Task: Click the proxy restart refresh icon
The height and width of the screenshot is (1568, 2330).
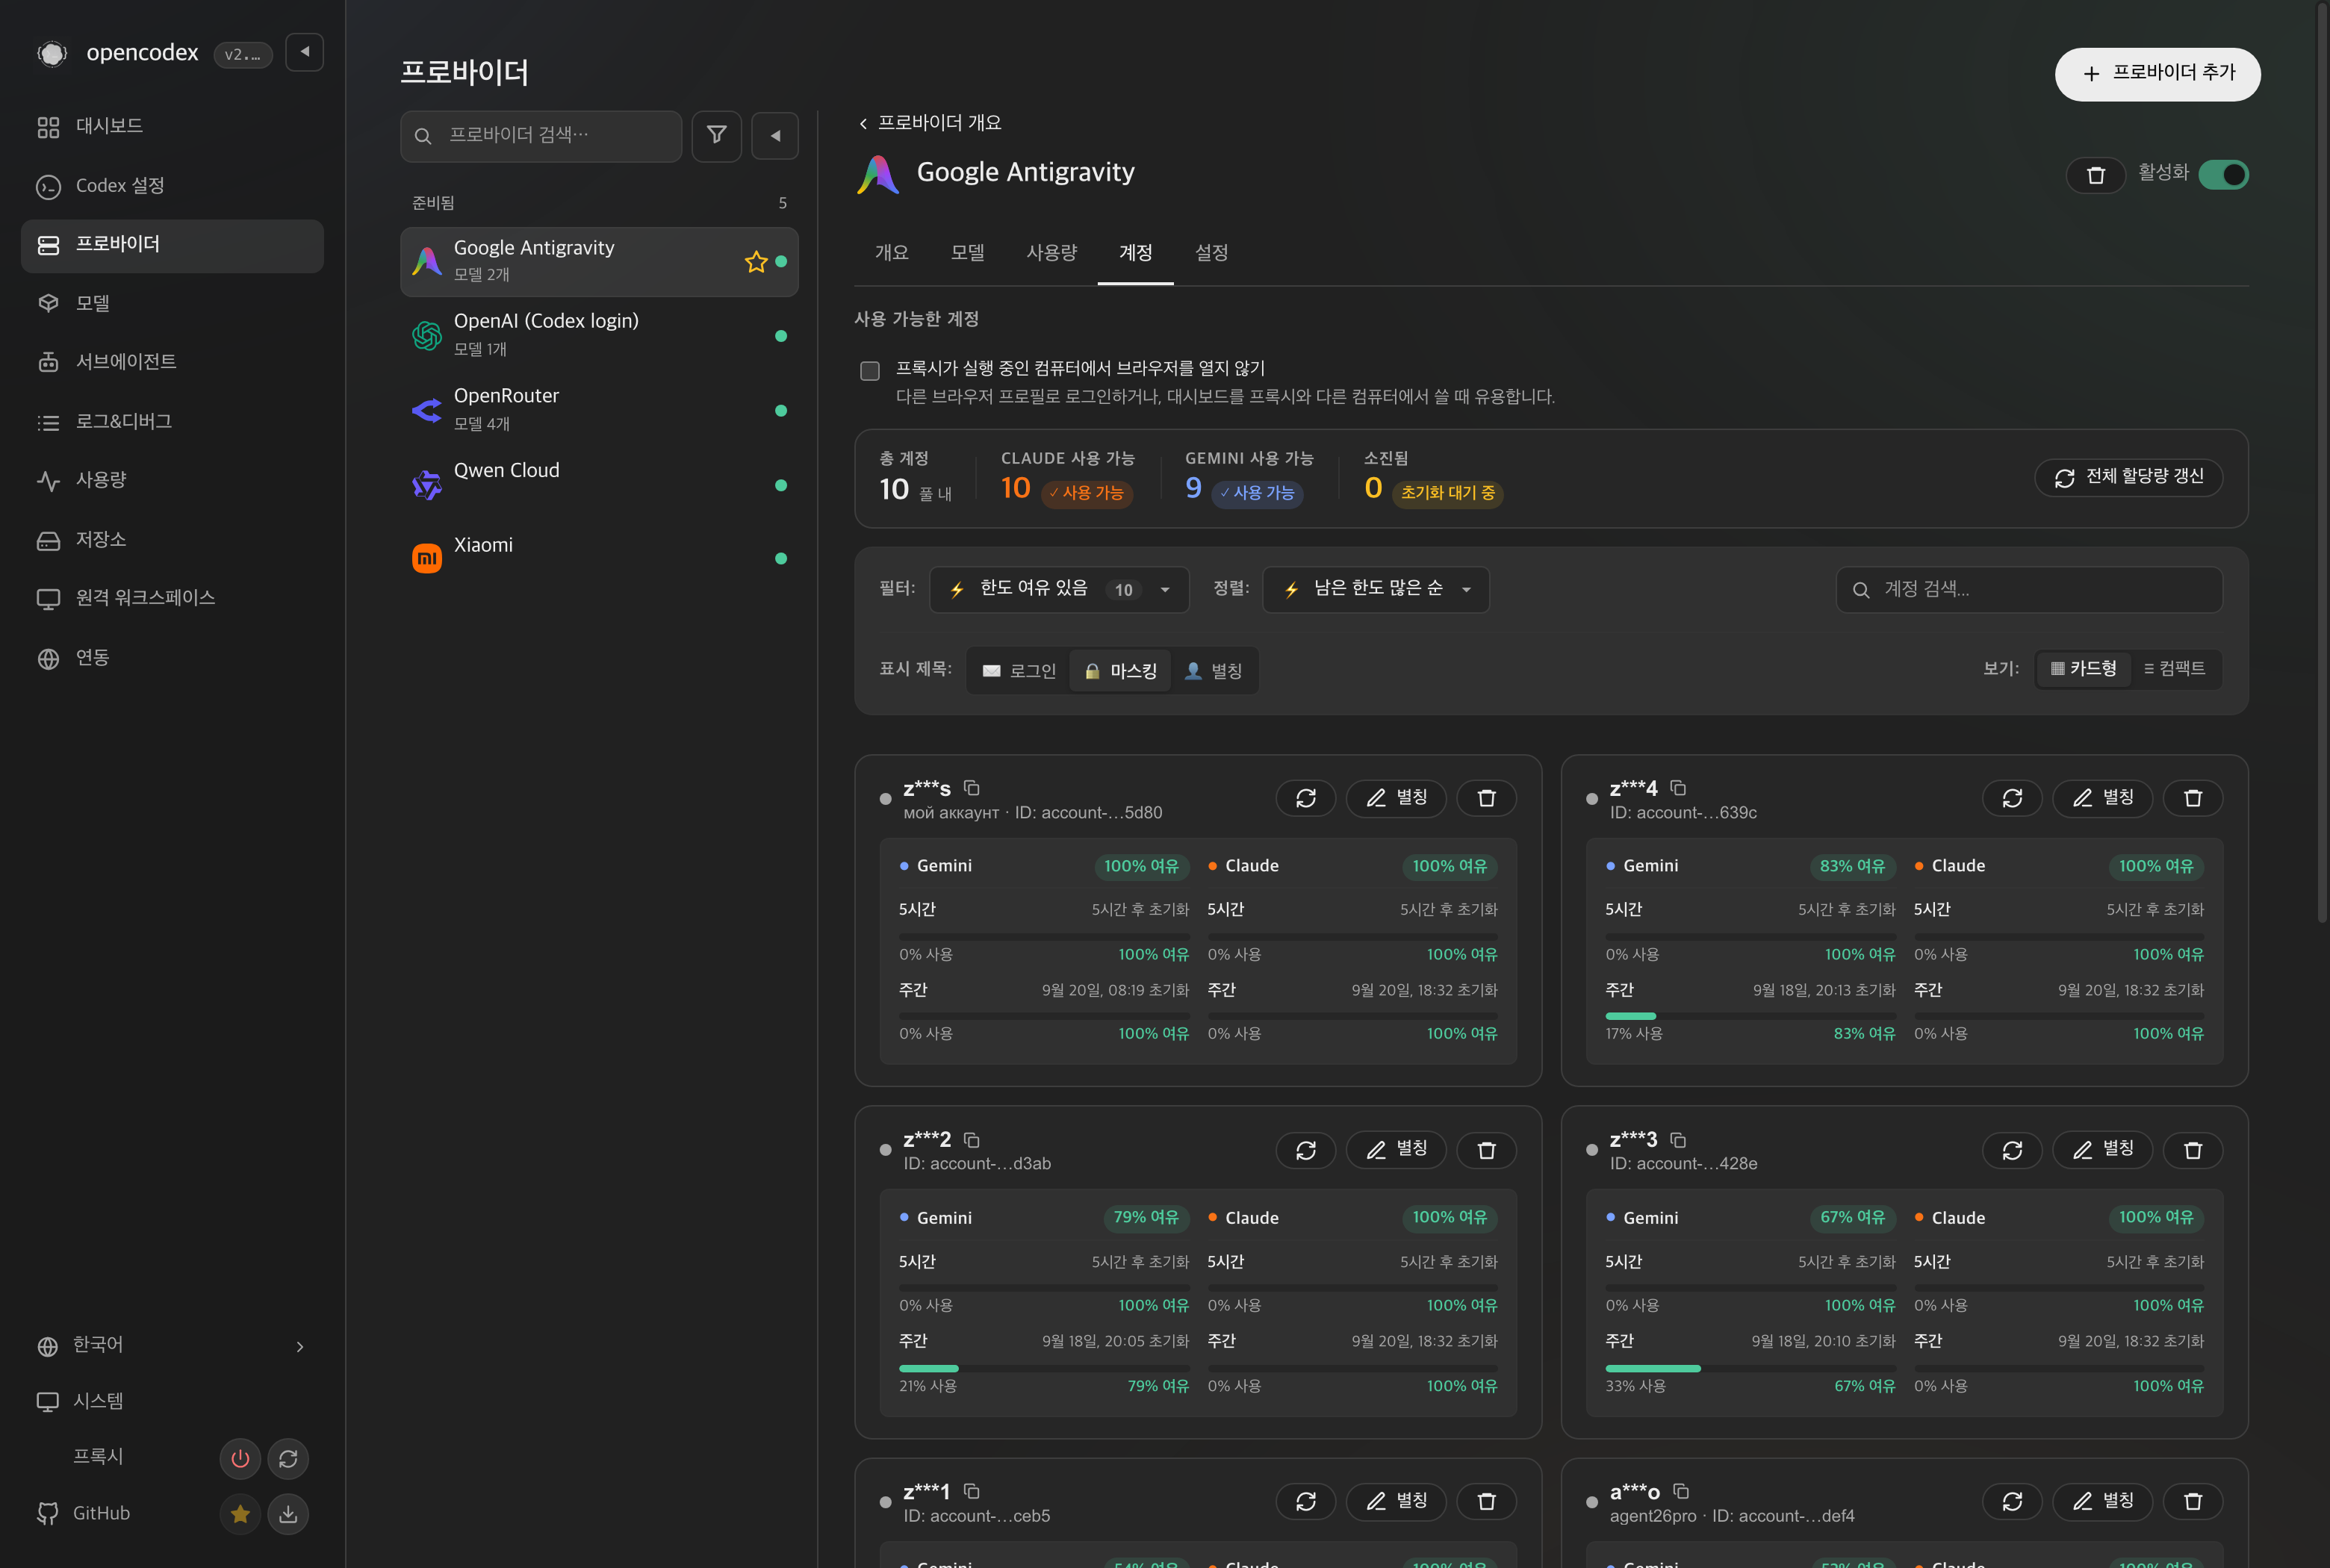Action: 288,1458
